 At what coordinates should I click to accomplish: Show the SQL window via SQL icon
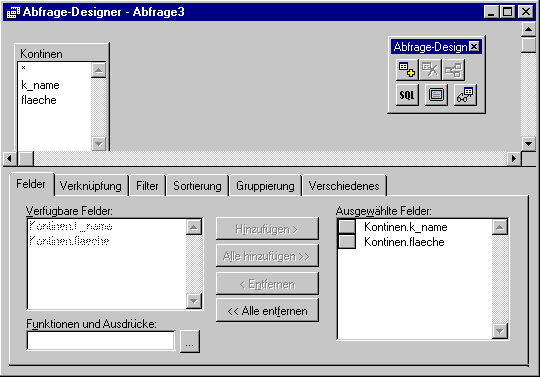407,95
